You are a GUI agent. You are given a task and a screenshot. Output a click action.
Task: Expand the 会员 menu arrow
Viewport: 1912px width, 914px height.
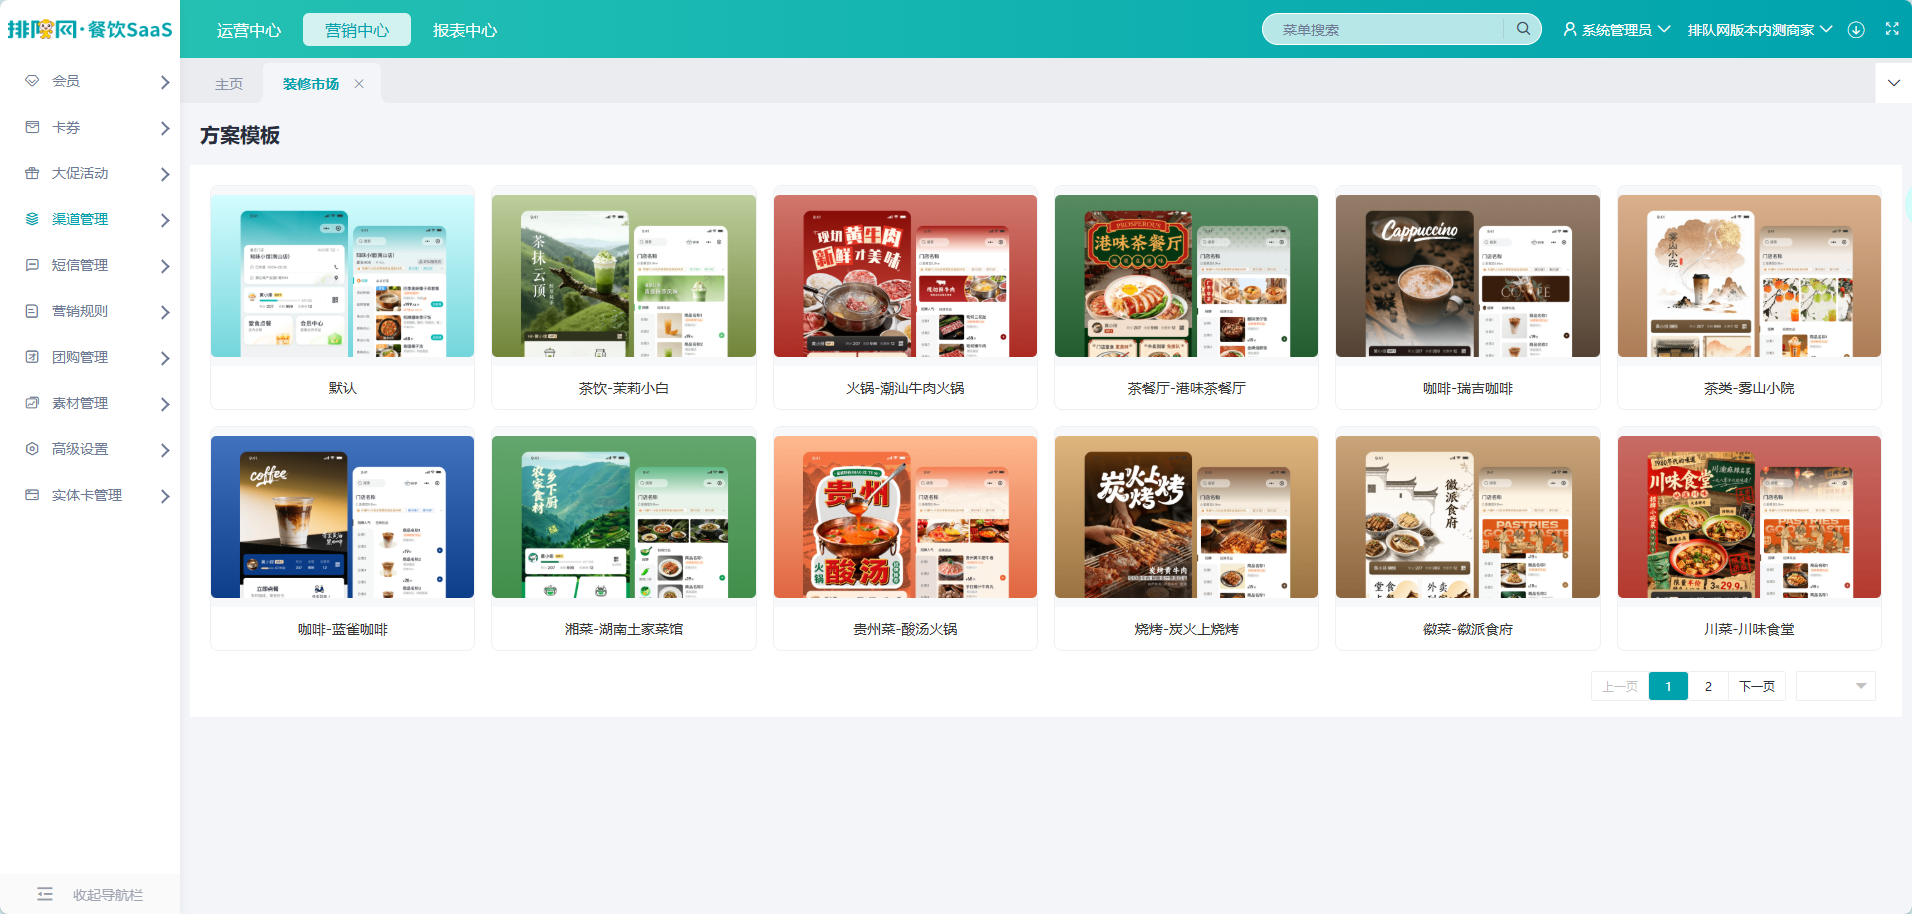tap(165, 82)
